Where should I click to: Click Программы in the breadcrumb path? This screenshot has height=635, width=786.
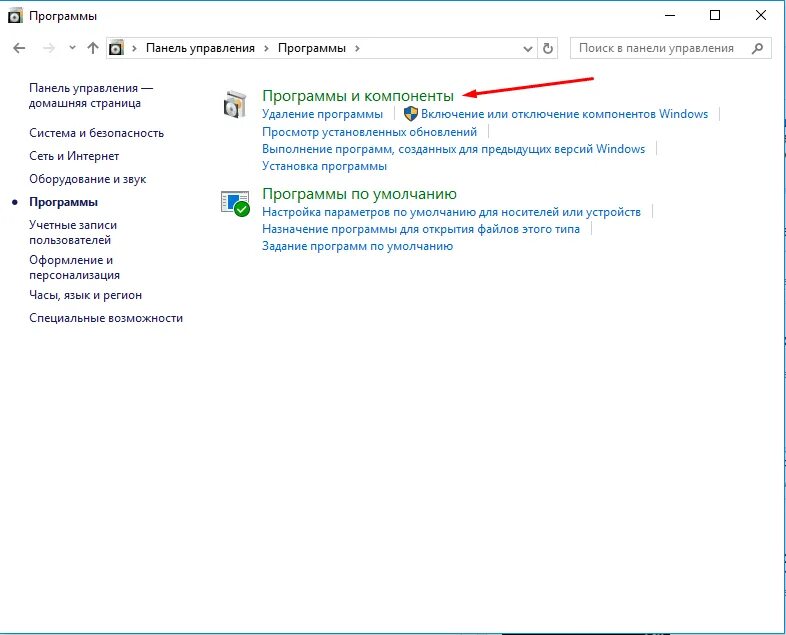312,48
